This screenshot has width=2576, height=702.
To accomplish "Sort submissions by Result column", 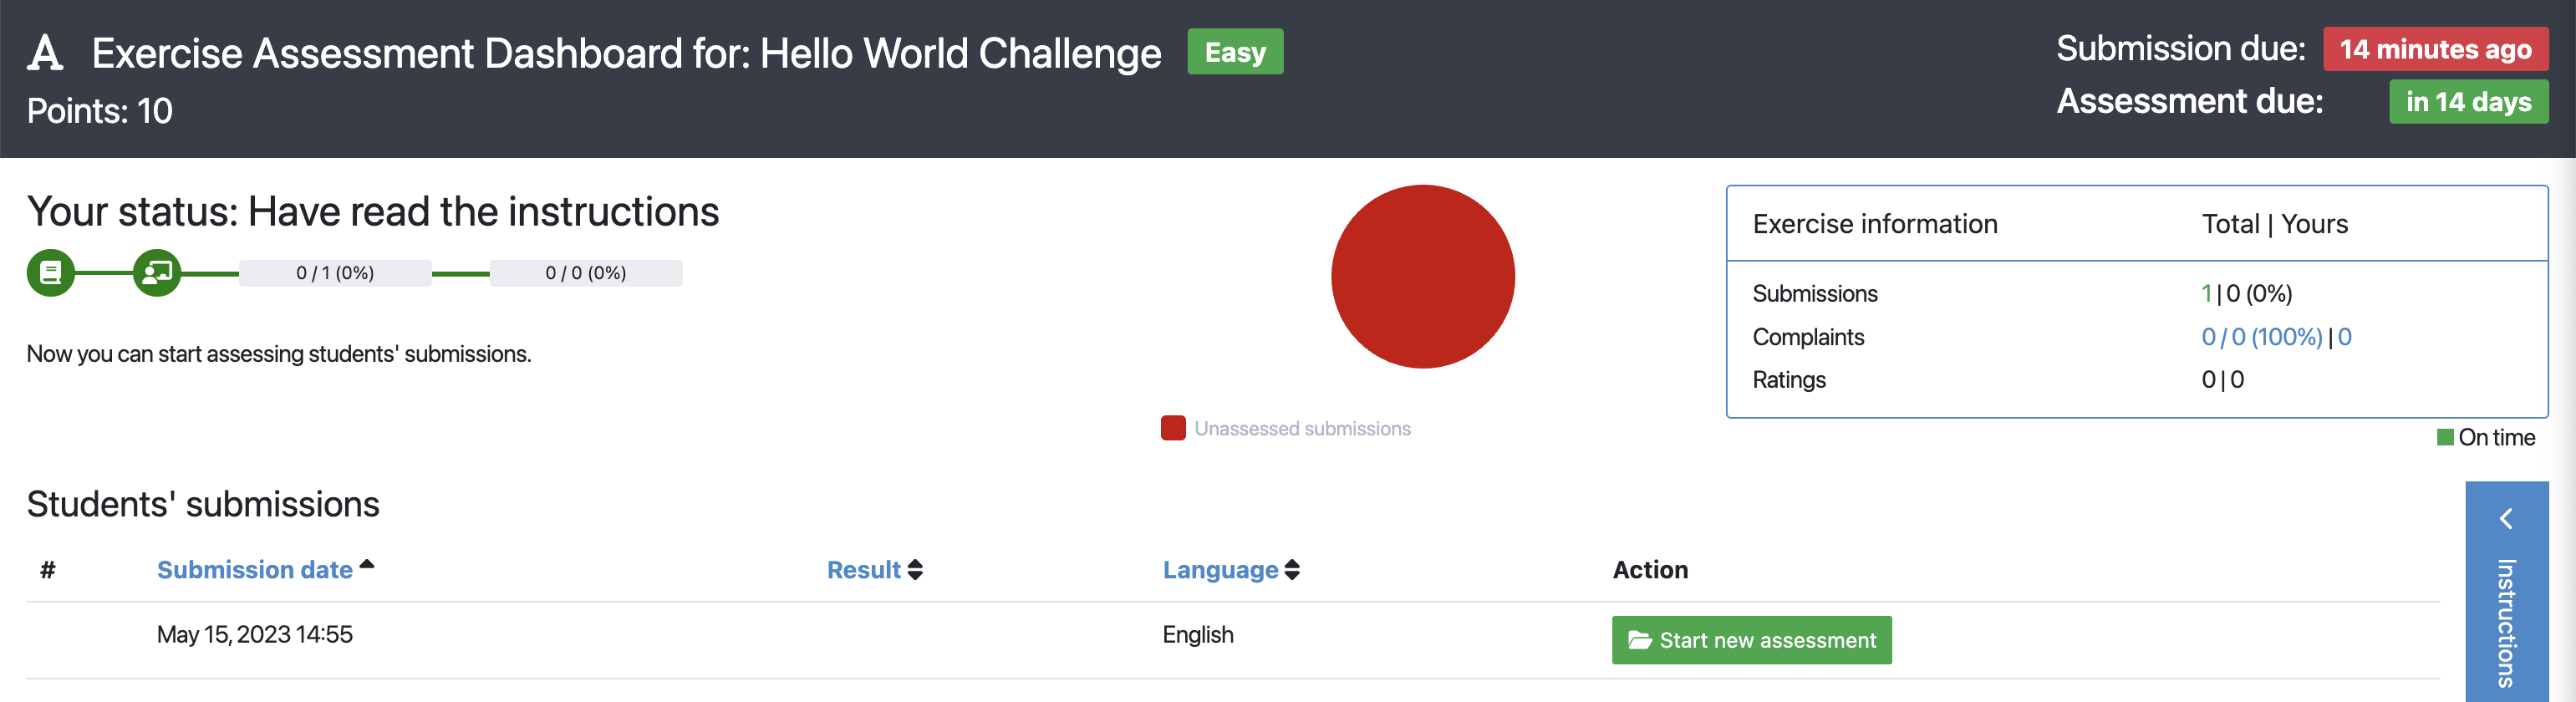I will coord(863,570).
